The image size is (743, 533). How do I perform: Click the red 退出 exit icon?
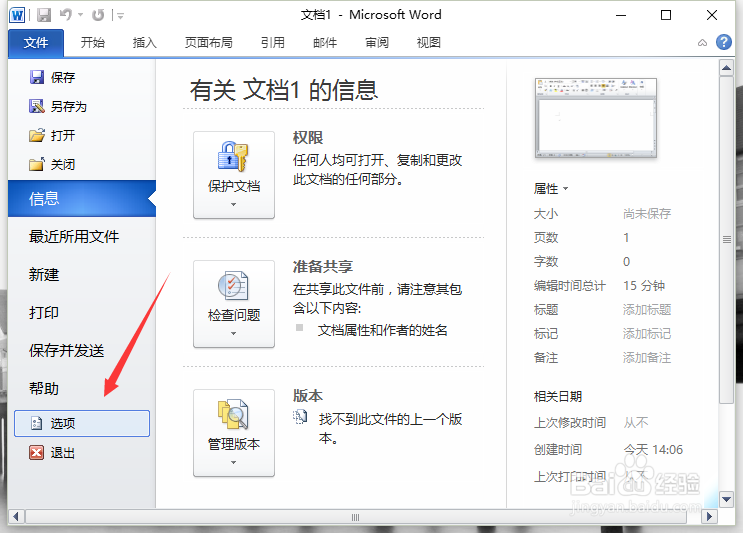(x=36, y=452)
